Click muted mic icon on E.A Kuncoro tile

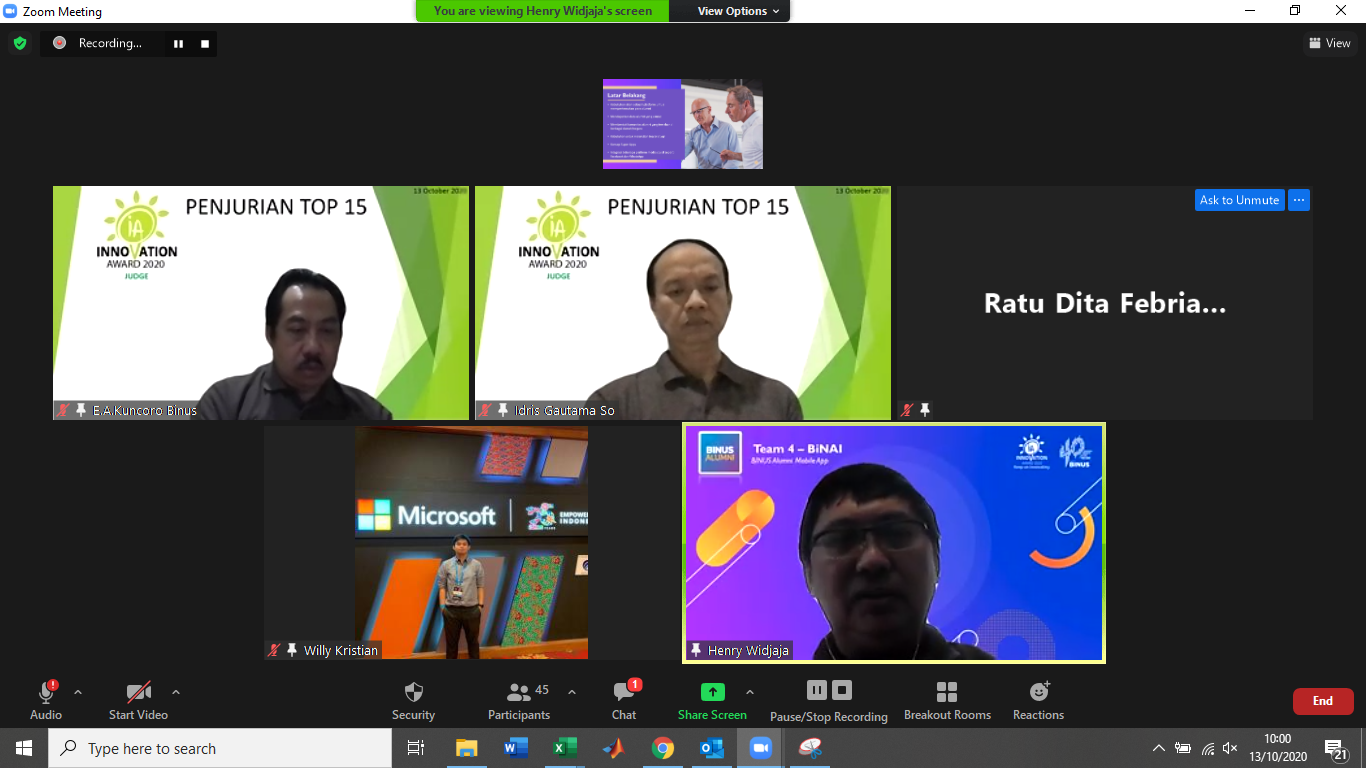click(x=63, y=410)
